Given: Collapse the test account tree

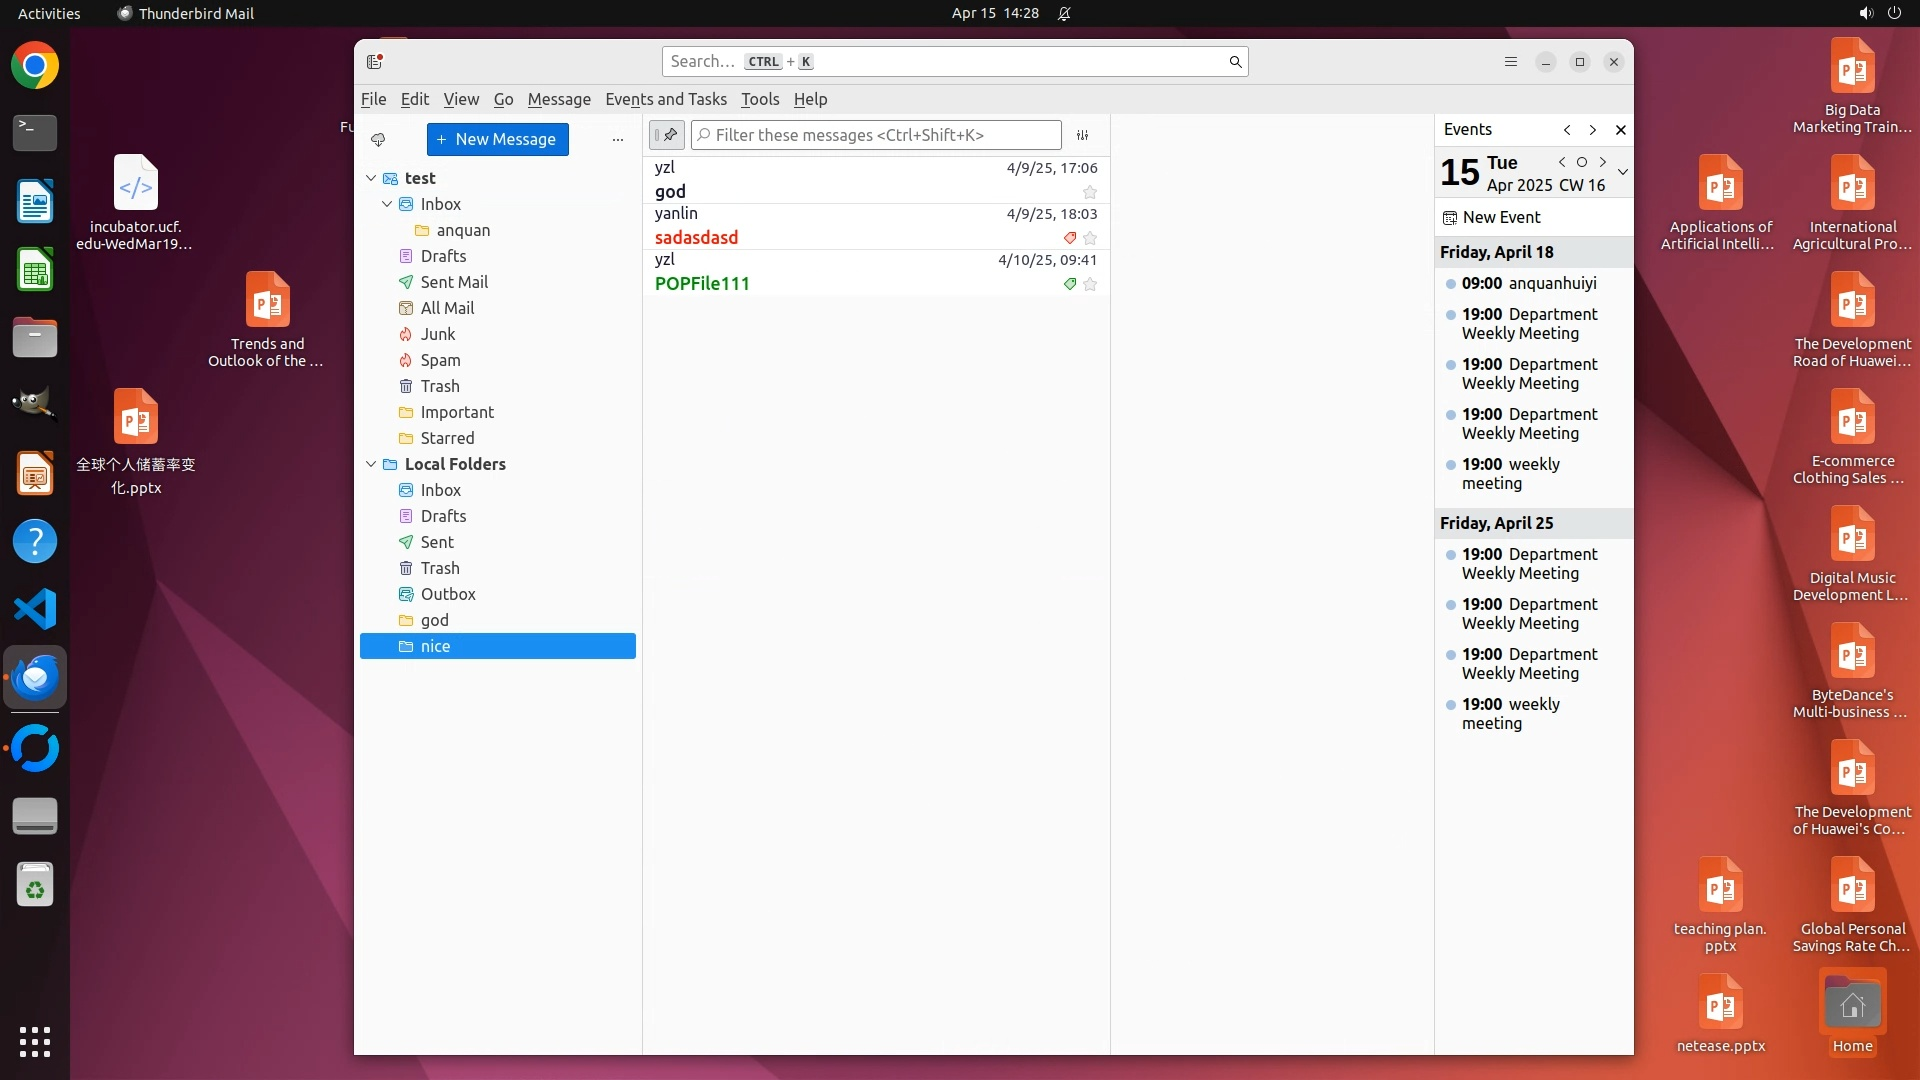Looking at the screenshot, I should coord(371,178).
